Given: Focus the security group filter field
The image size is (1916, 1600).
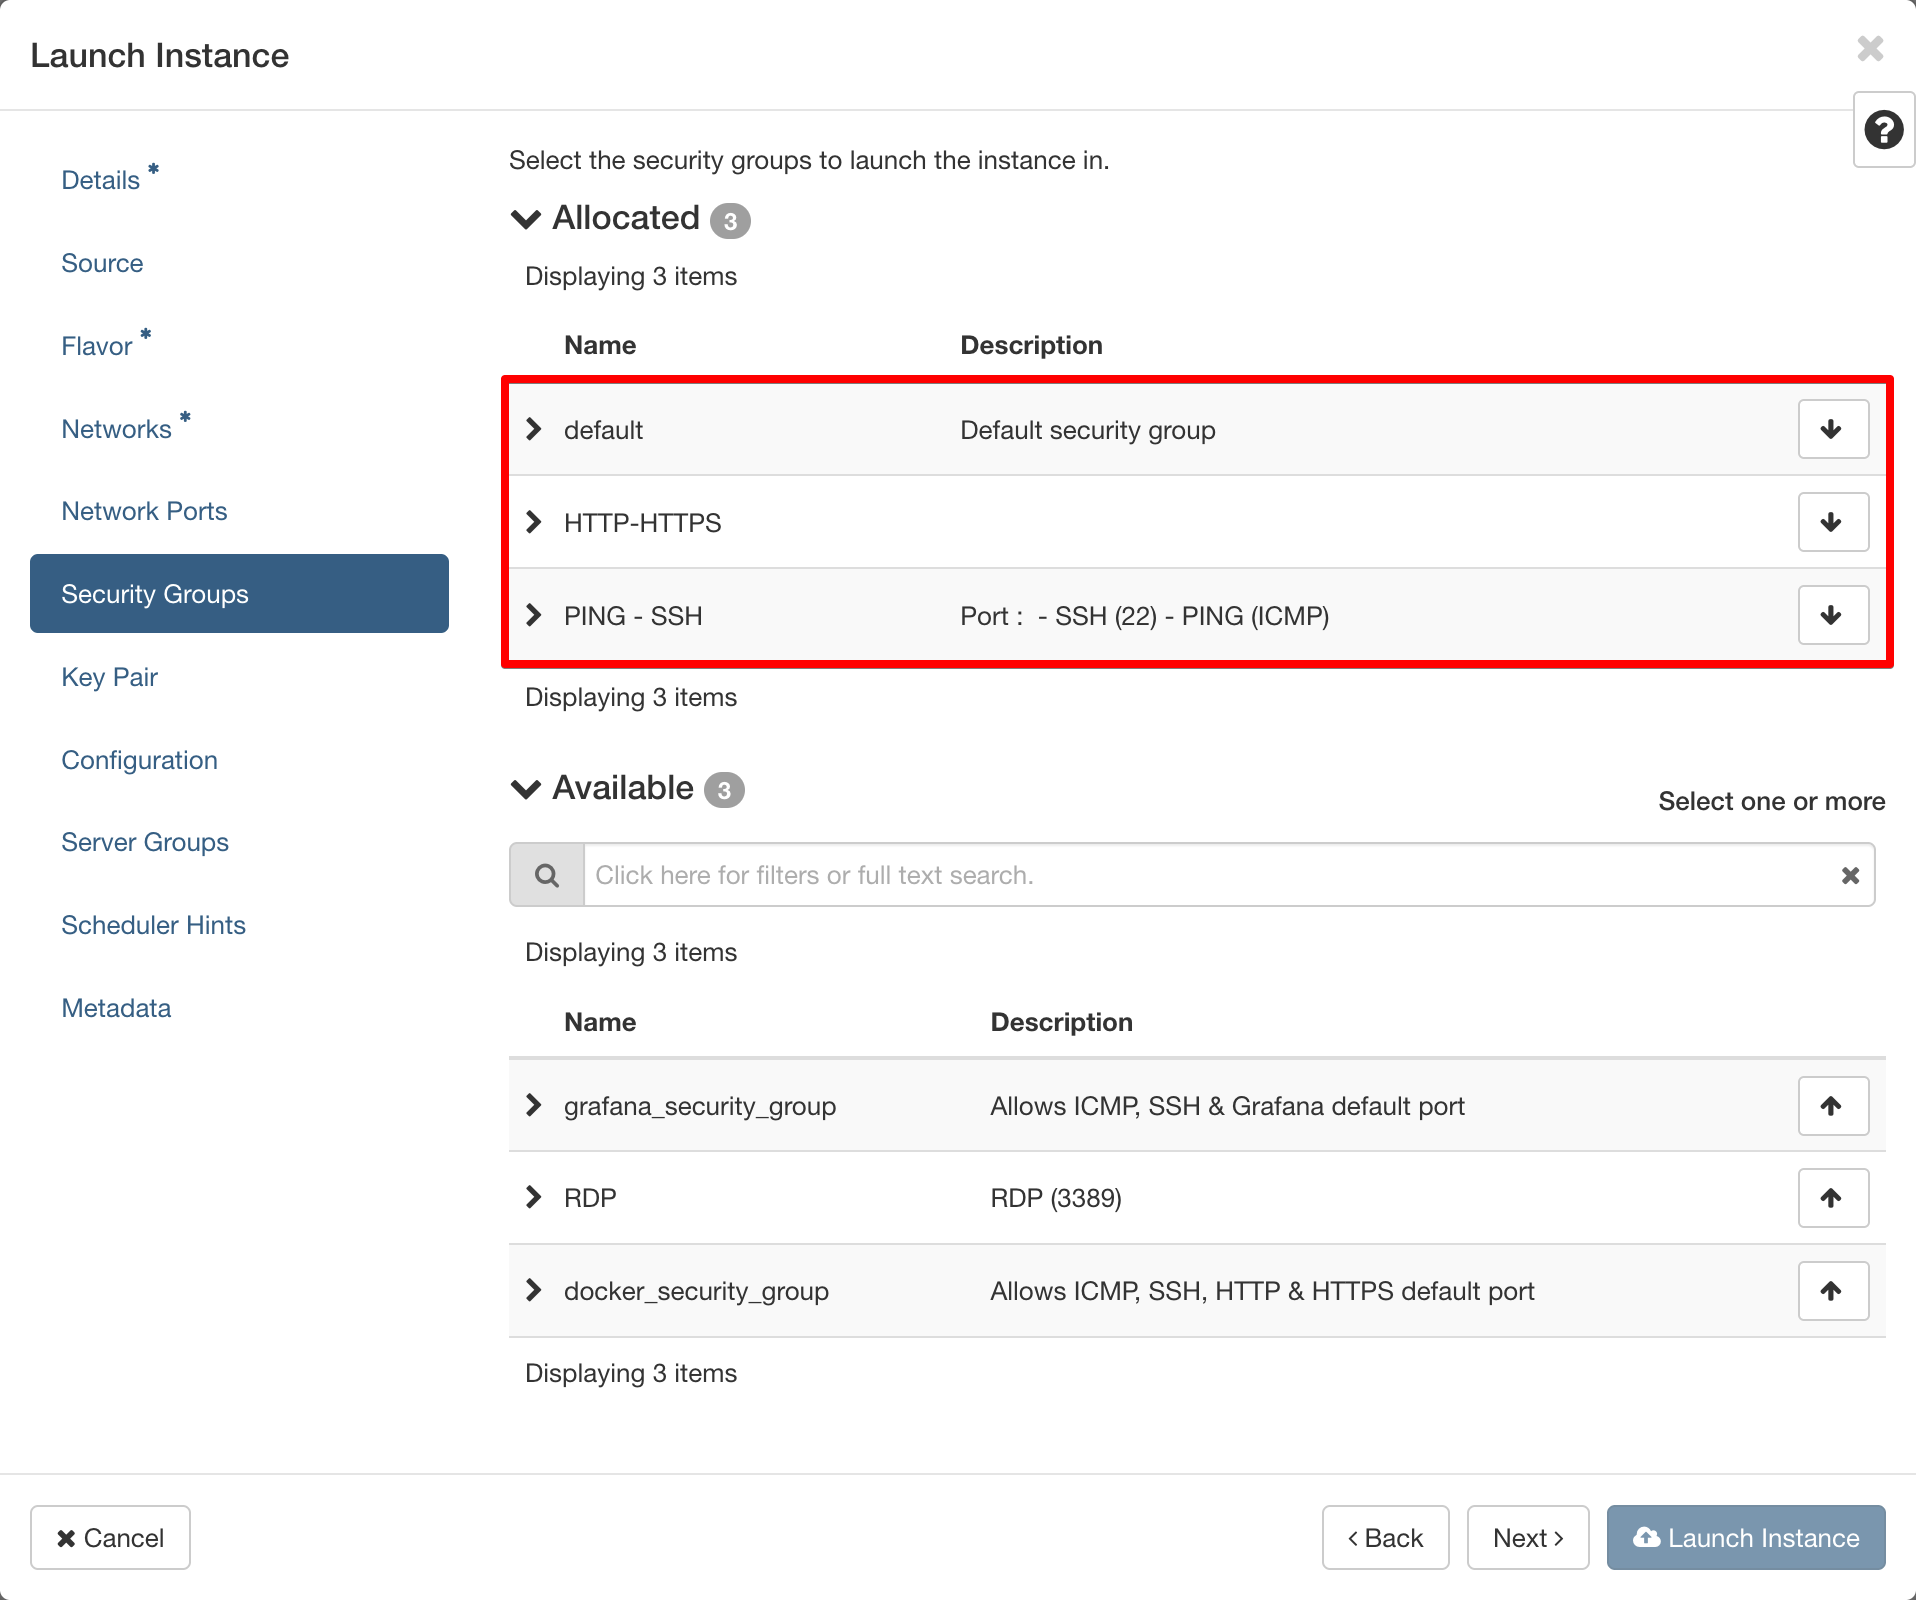Looking at the screenshot, I should coord(1210,876).
